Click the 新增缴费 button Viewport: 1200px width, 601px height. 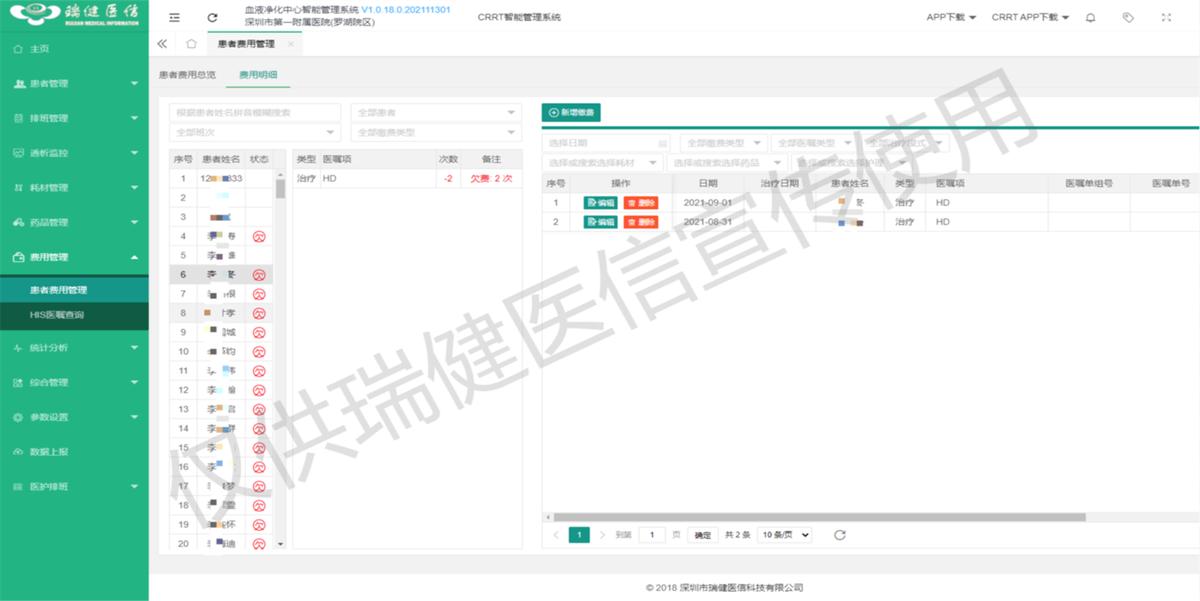pyautogui.click(x=572, y=113)
